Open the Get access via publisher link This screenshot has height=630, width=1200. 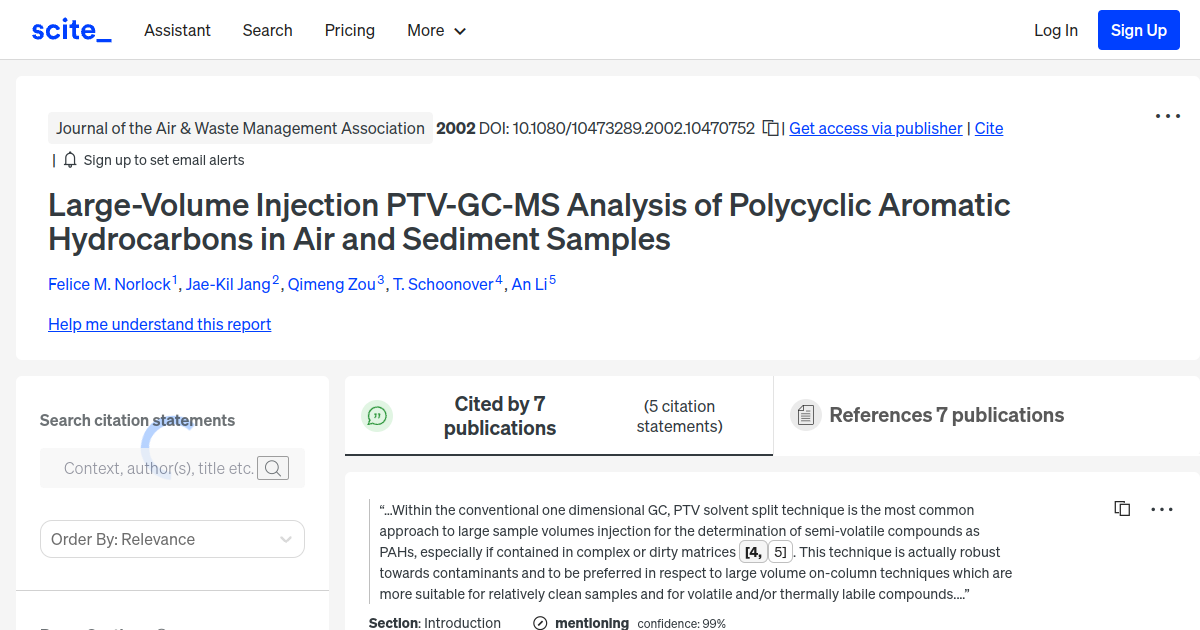click(875, 128)
